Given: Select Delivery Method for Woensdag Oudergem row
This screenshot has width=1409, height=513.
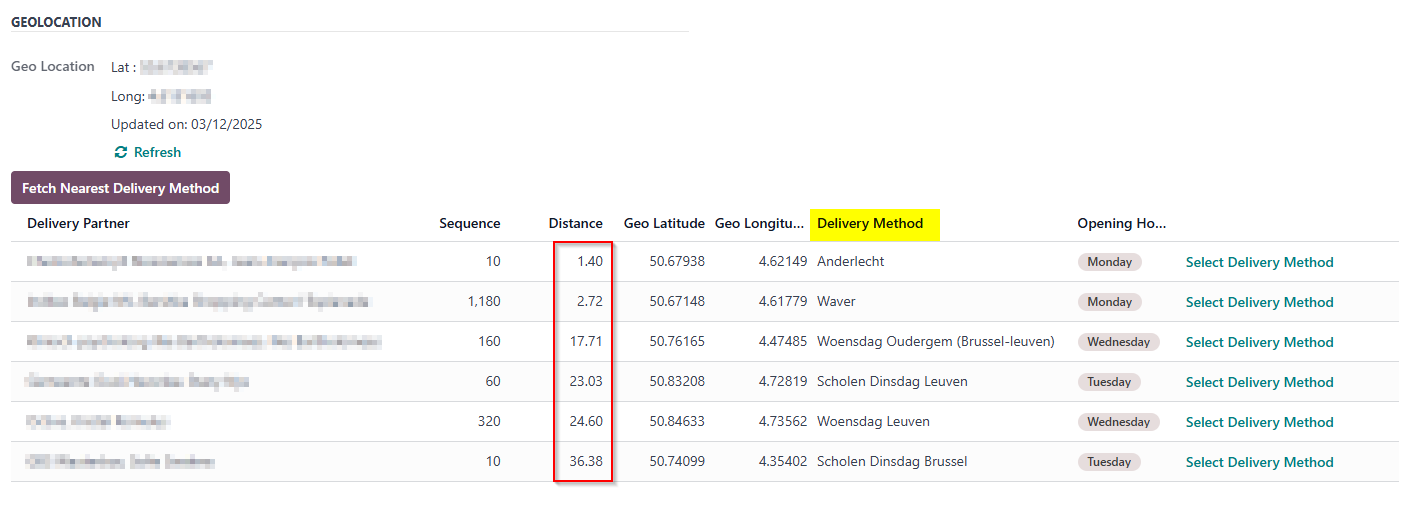Looking at the screenshot, I should click(1259, 342).
